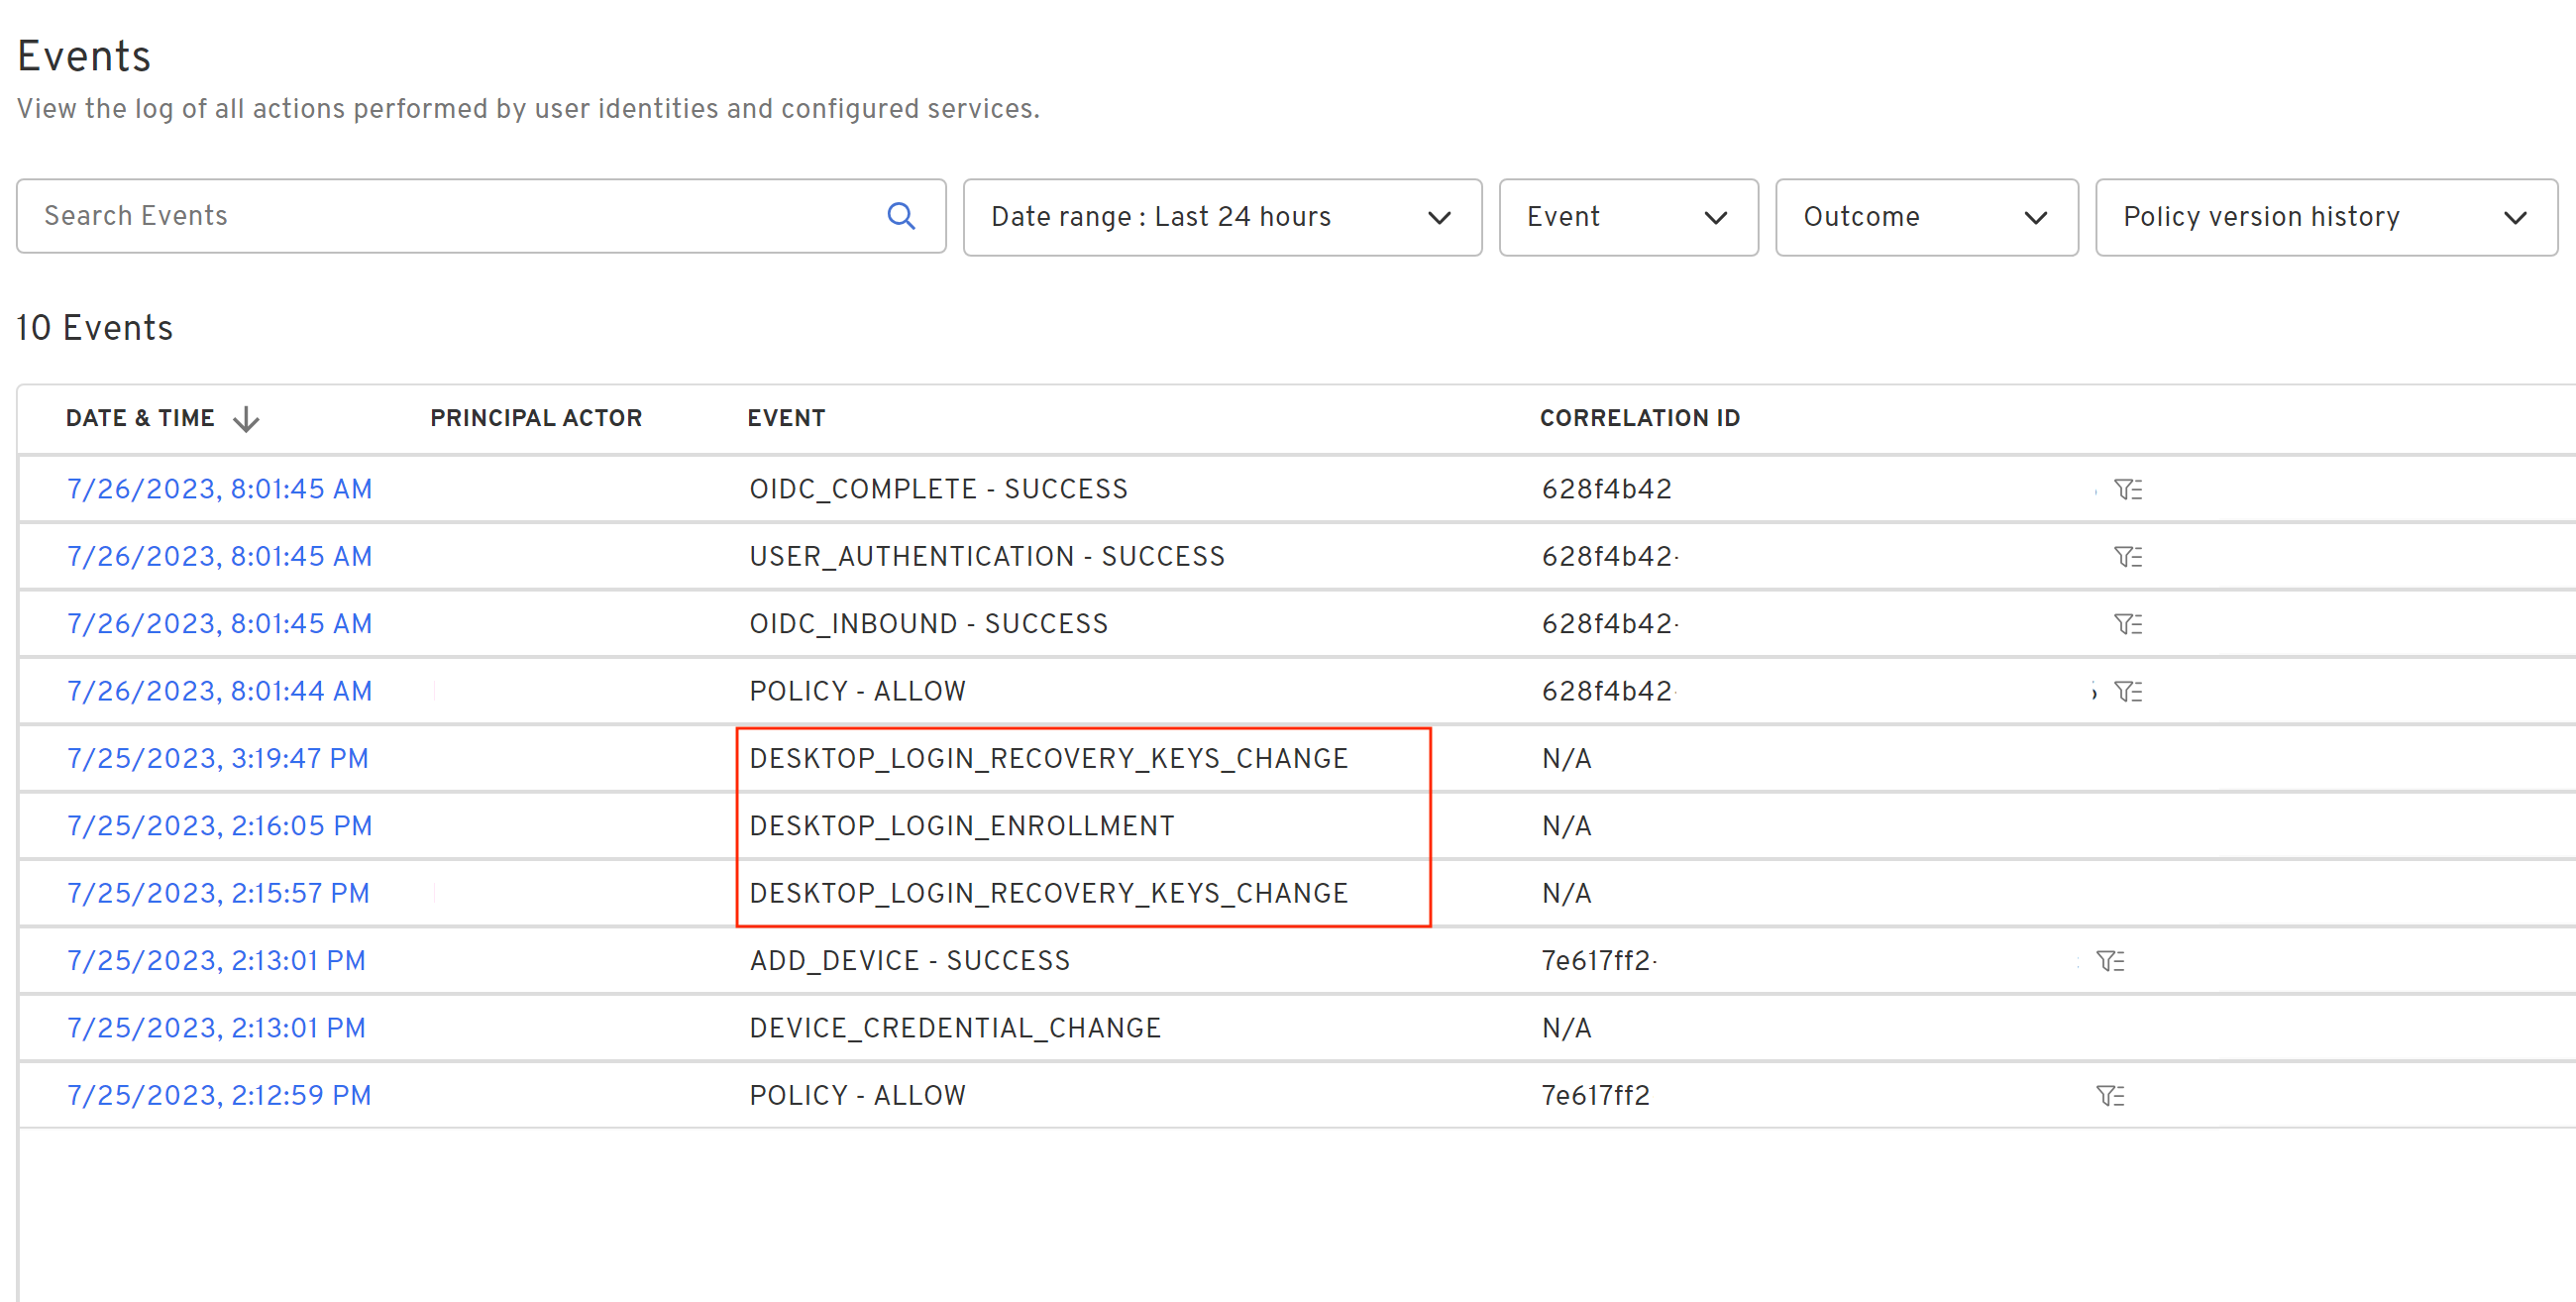Click the Correlation ID column header
2576x1302 pixels.
tap(1639, 418)
